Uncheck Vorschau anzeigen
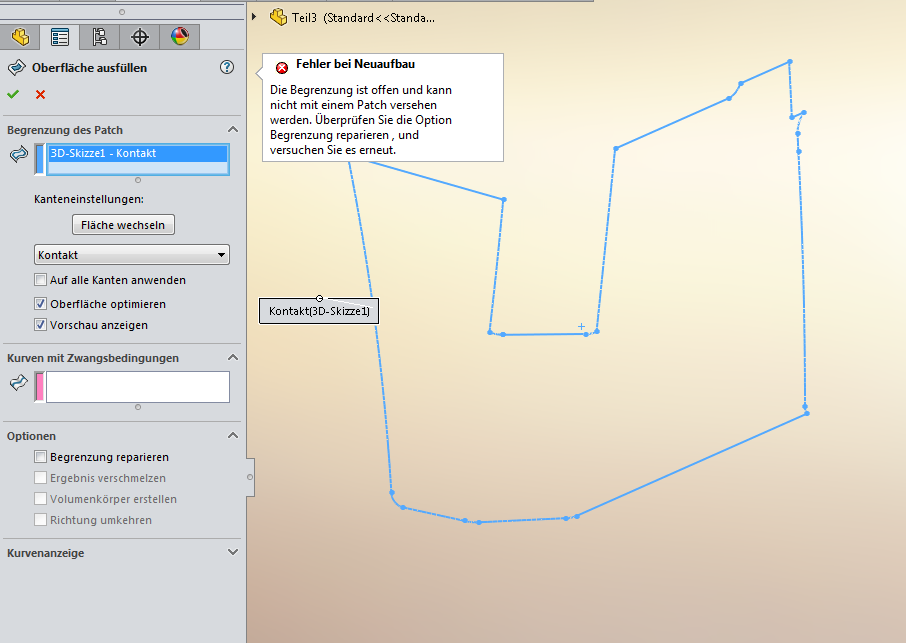Screen dimensions: 906x643 40,325
